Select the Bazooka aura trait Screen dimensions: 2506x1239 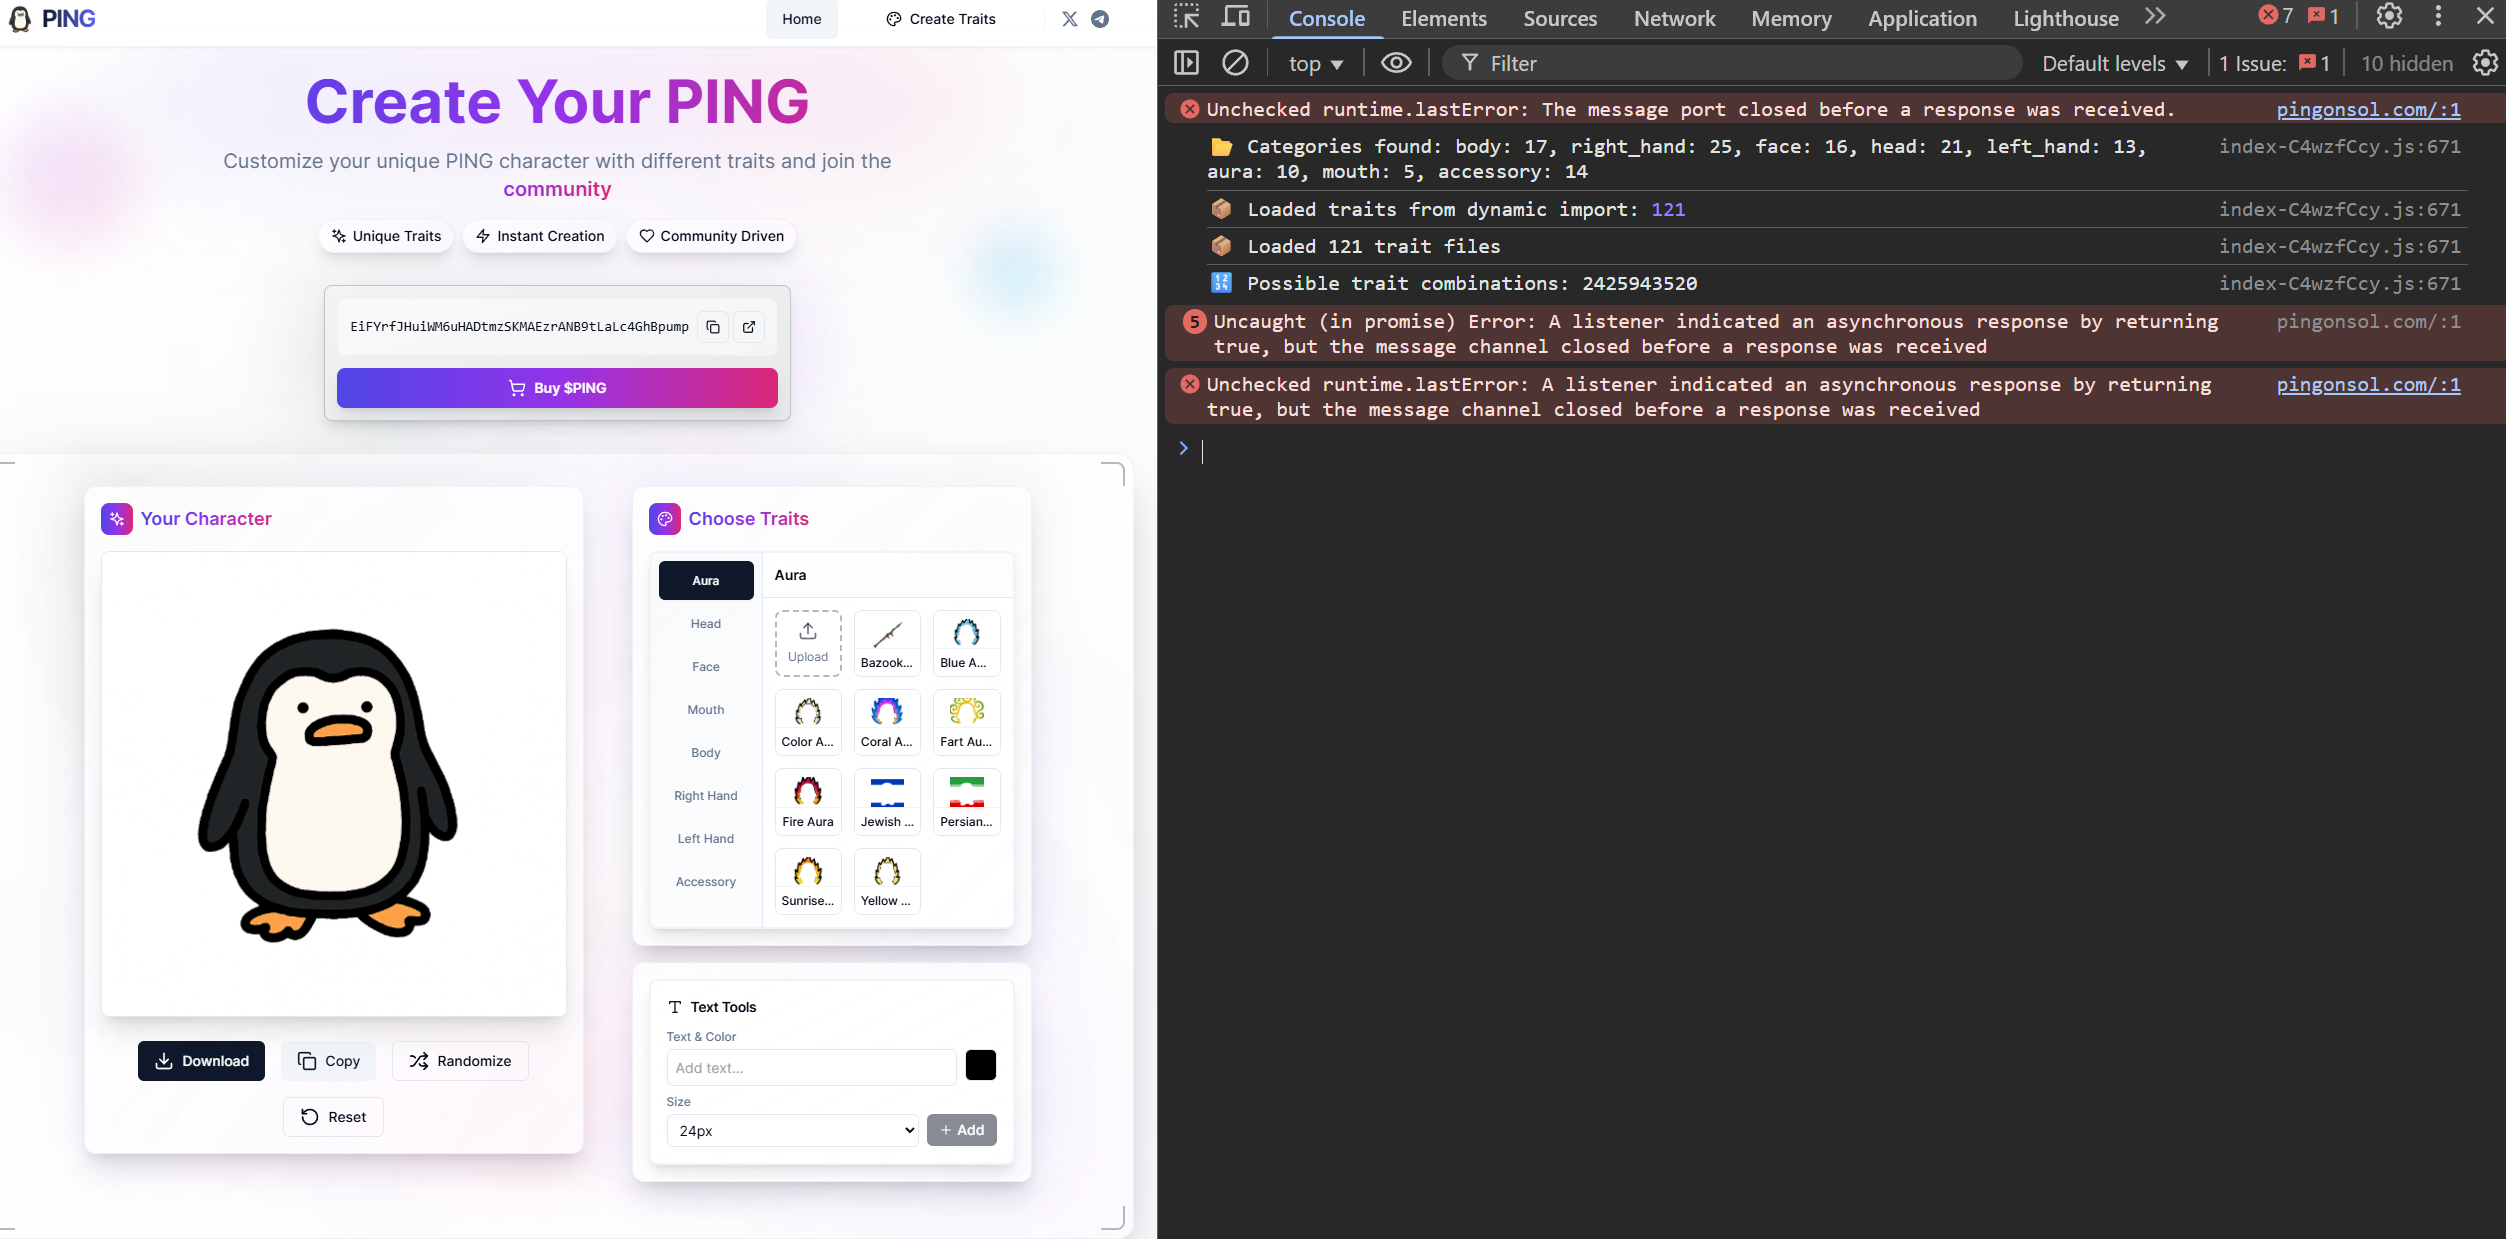point(887,643)
